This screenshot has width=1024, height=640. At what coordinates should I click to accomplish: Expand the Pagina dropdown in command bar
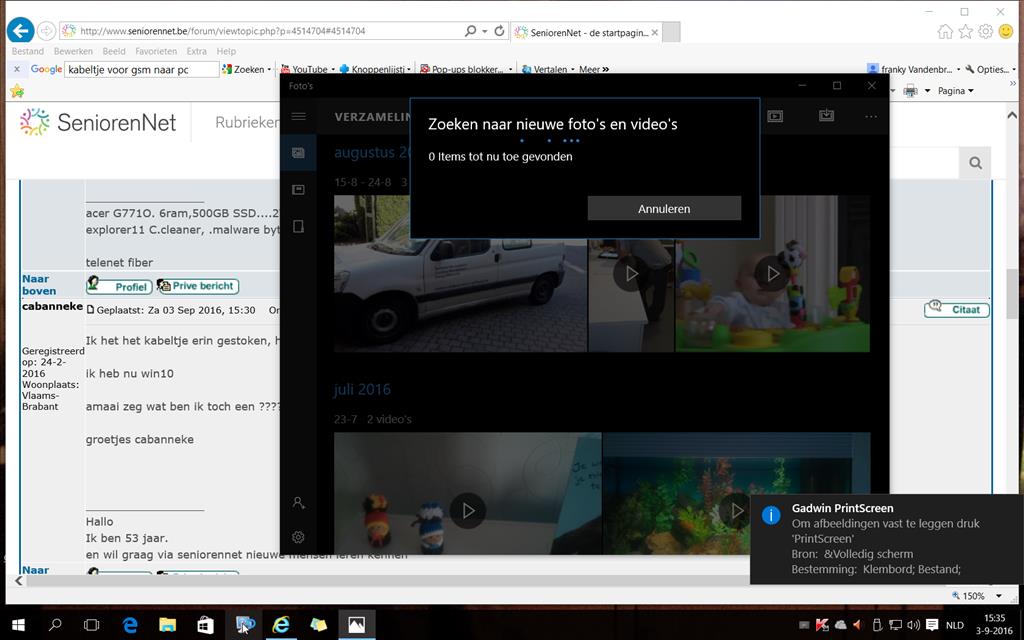(x=956, y=91)
